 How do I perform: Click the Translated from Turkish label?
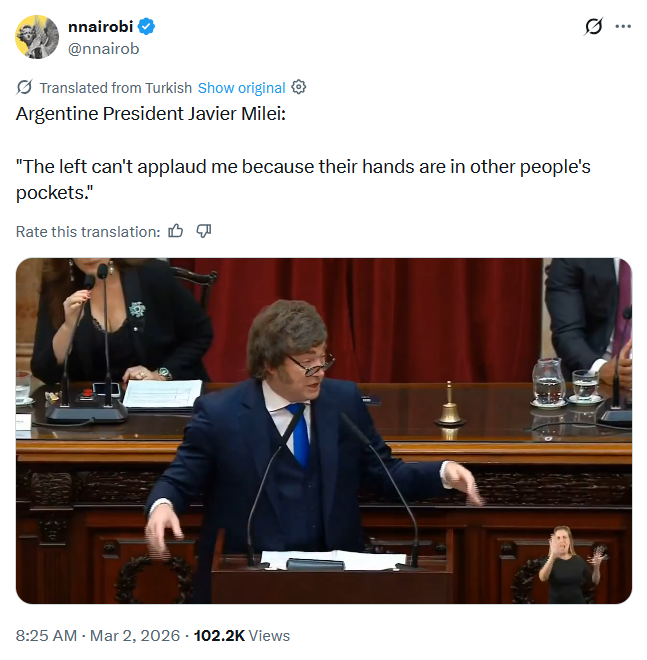click(116, 88)
